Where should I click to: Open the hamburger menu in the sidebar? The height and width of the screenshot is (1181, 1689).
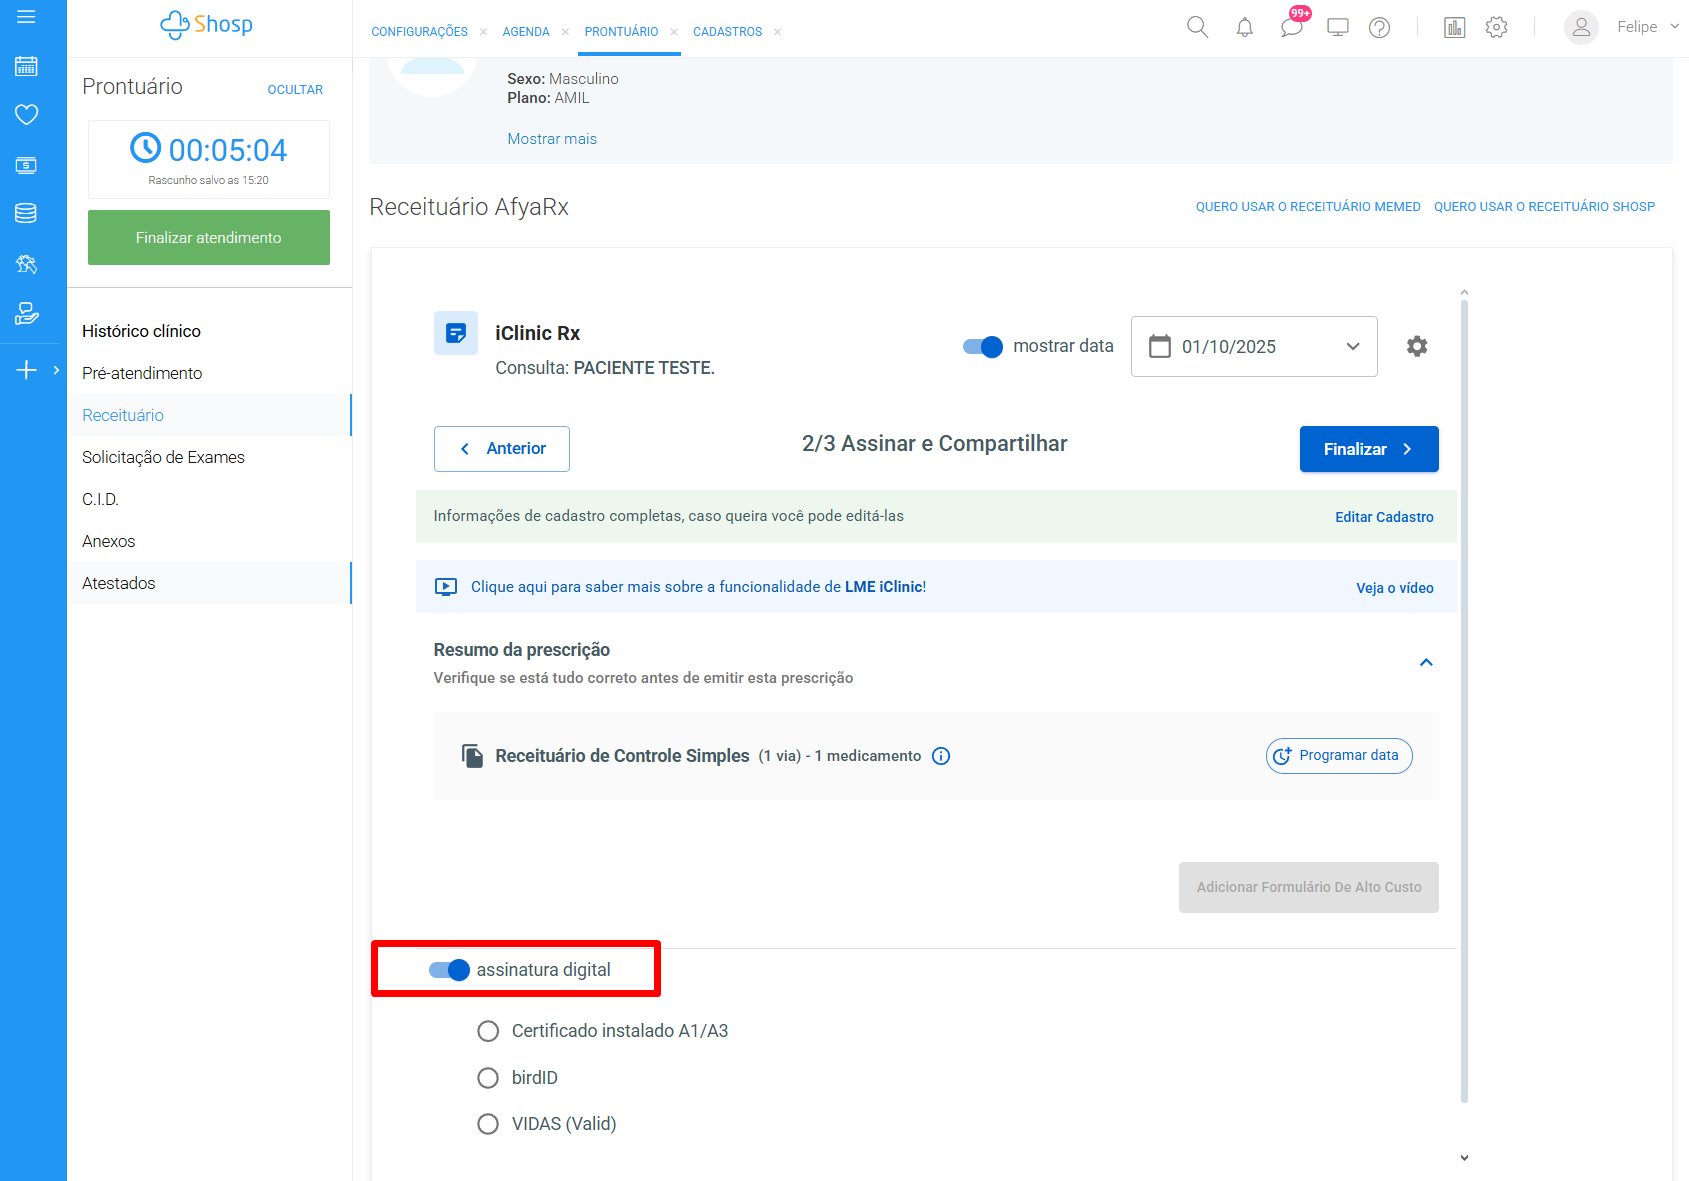pos(26,17)
